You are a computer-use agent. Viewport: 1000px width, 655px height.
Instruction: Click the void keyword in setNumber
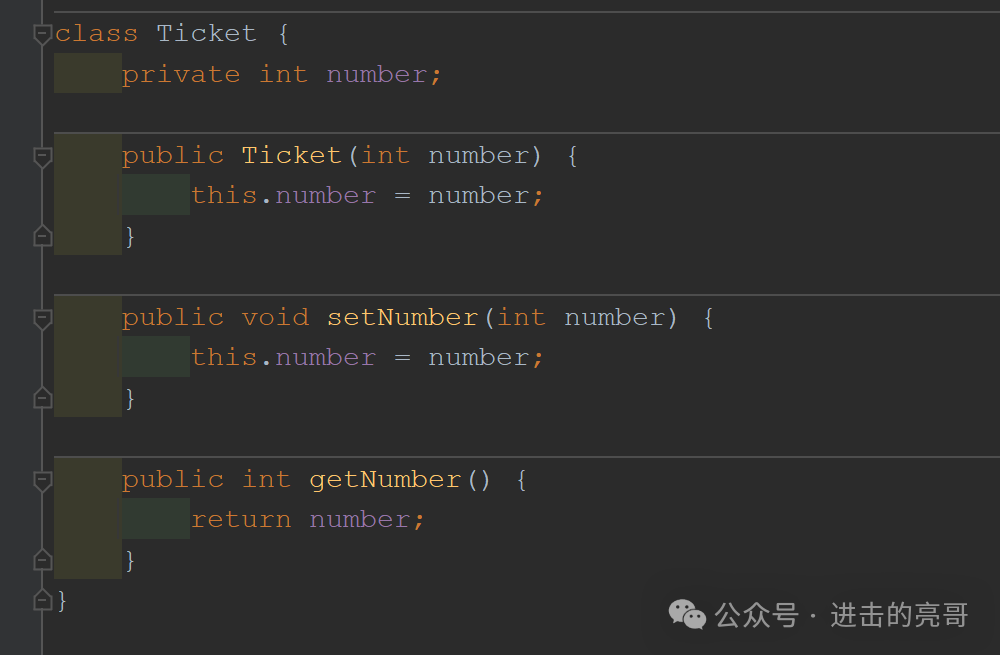[x=276, y=318]
